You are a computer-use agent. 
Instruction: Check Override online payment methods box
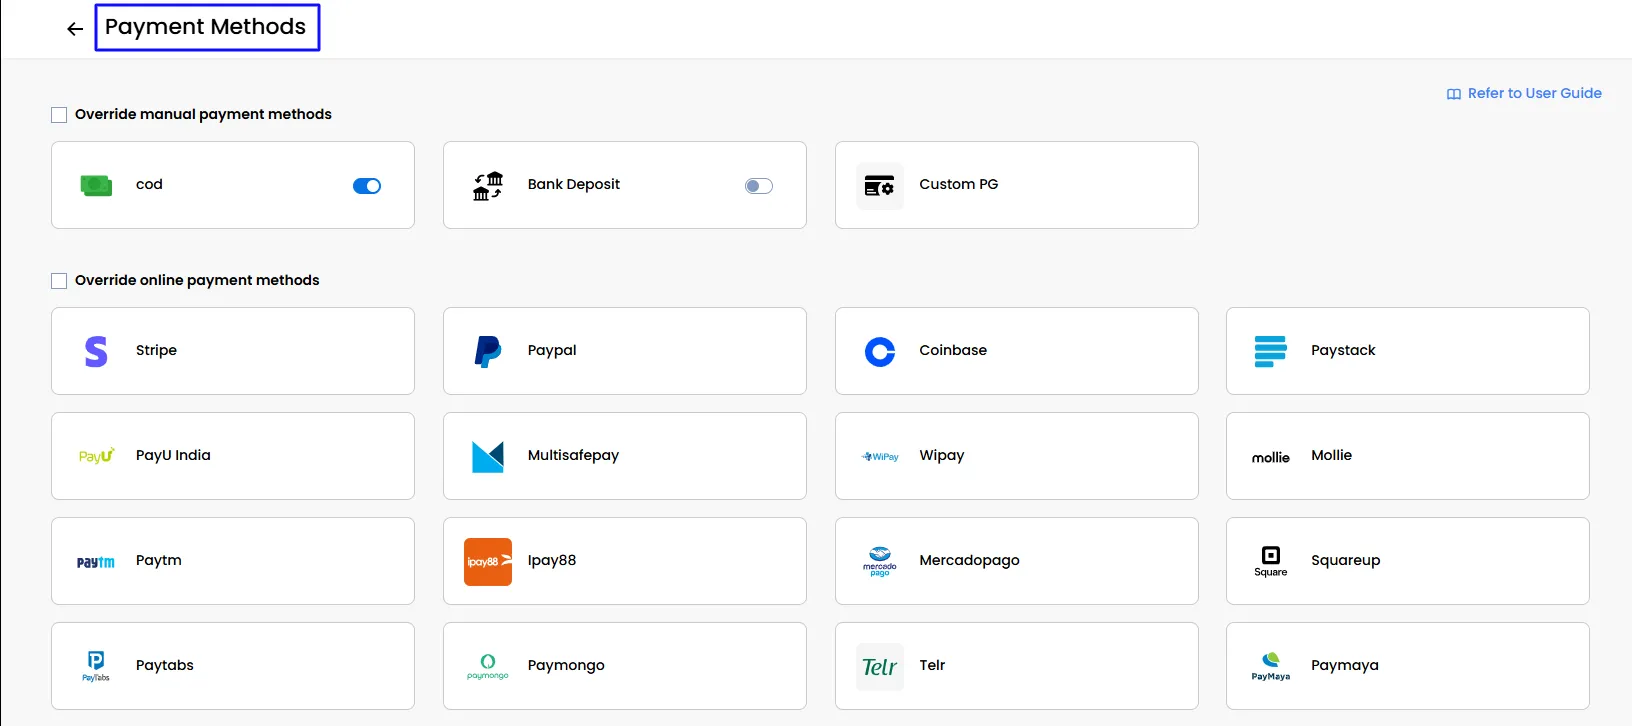[59, 281]
